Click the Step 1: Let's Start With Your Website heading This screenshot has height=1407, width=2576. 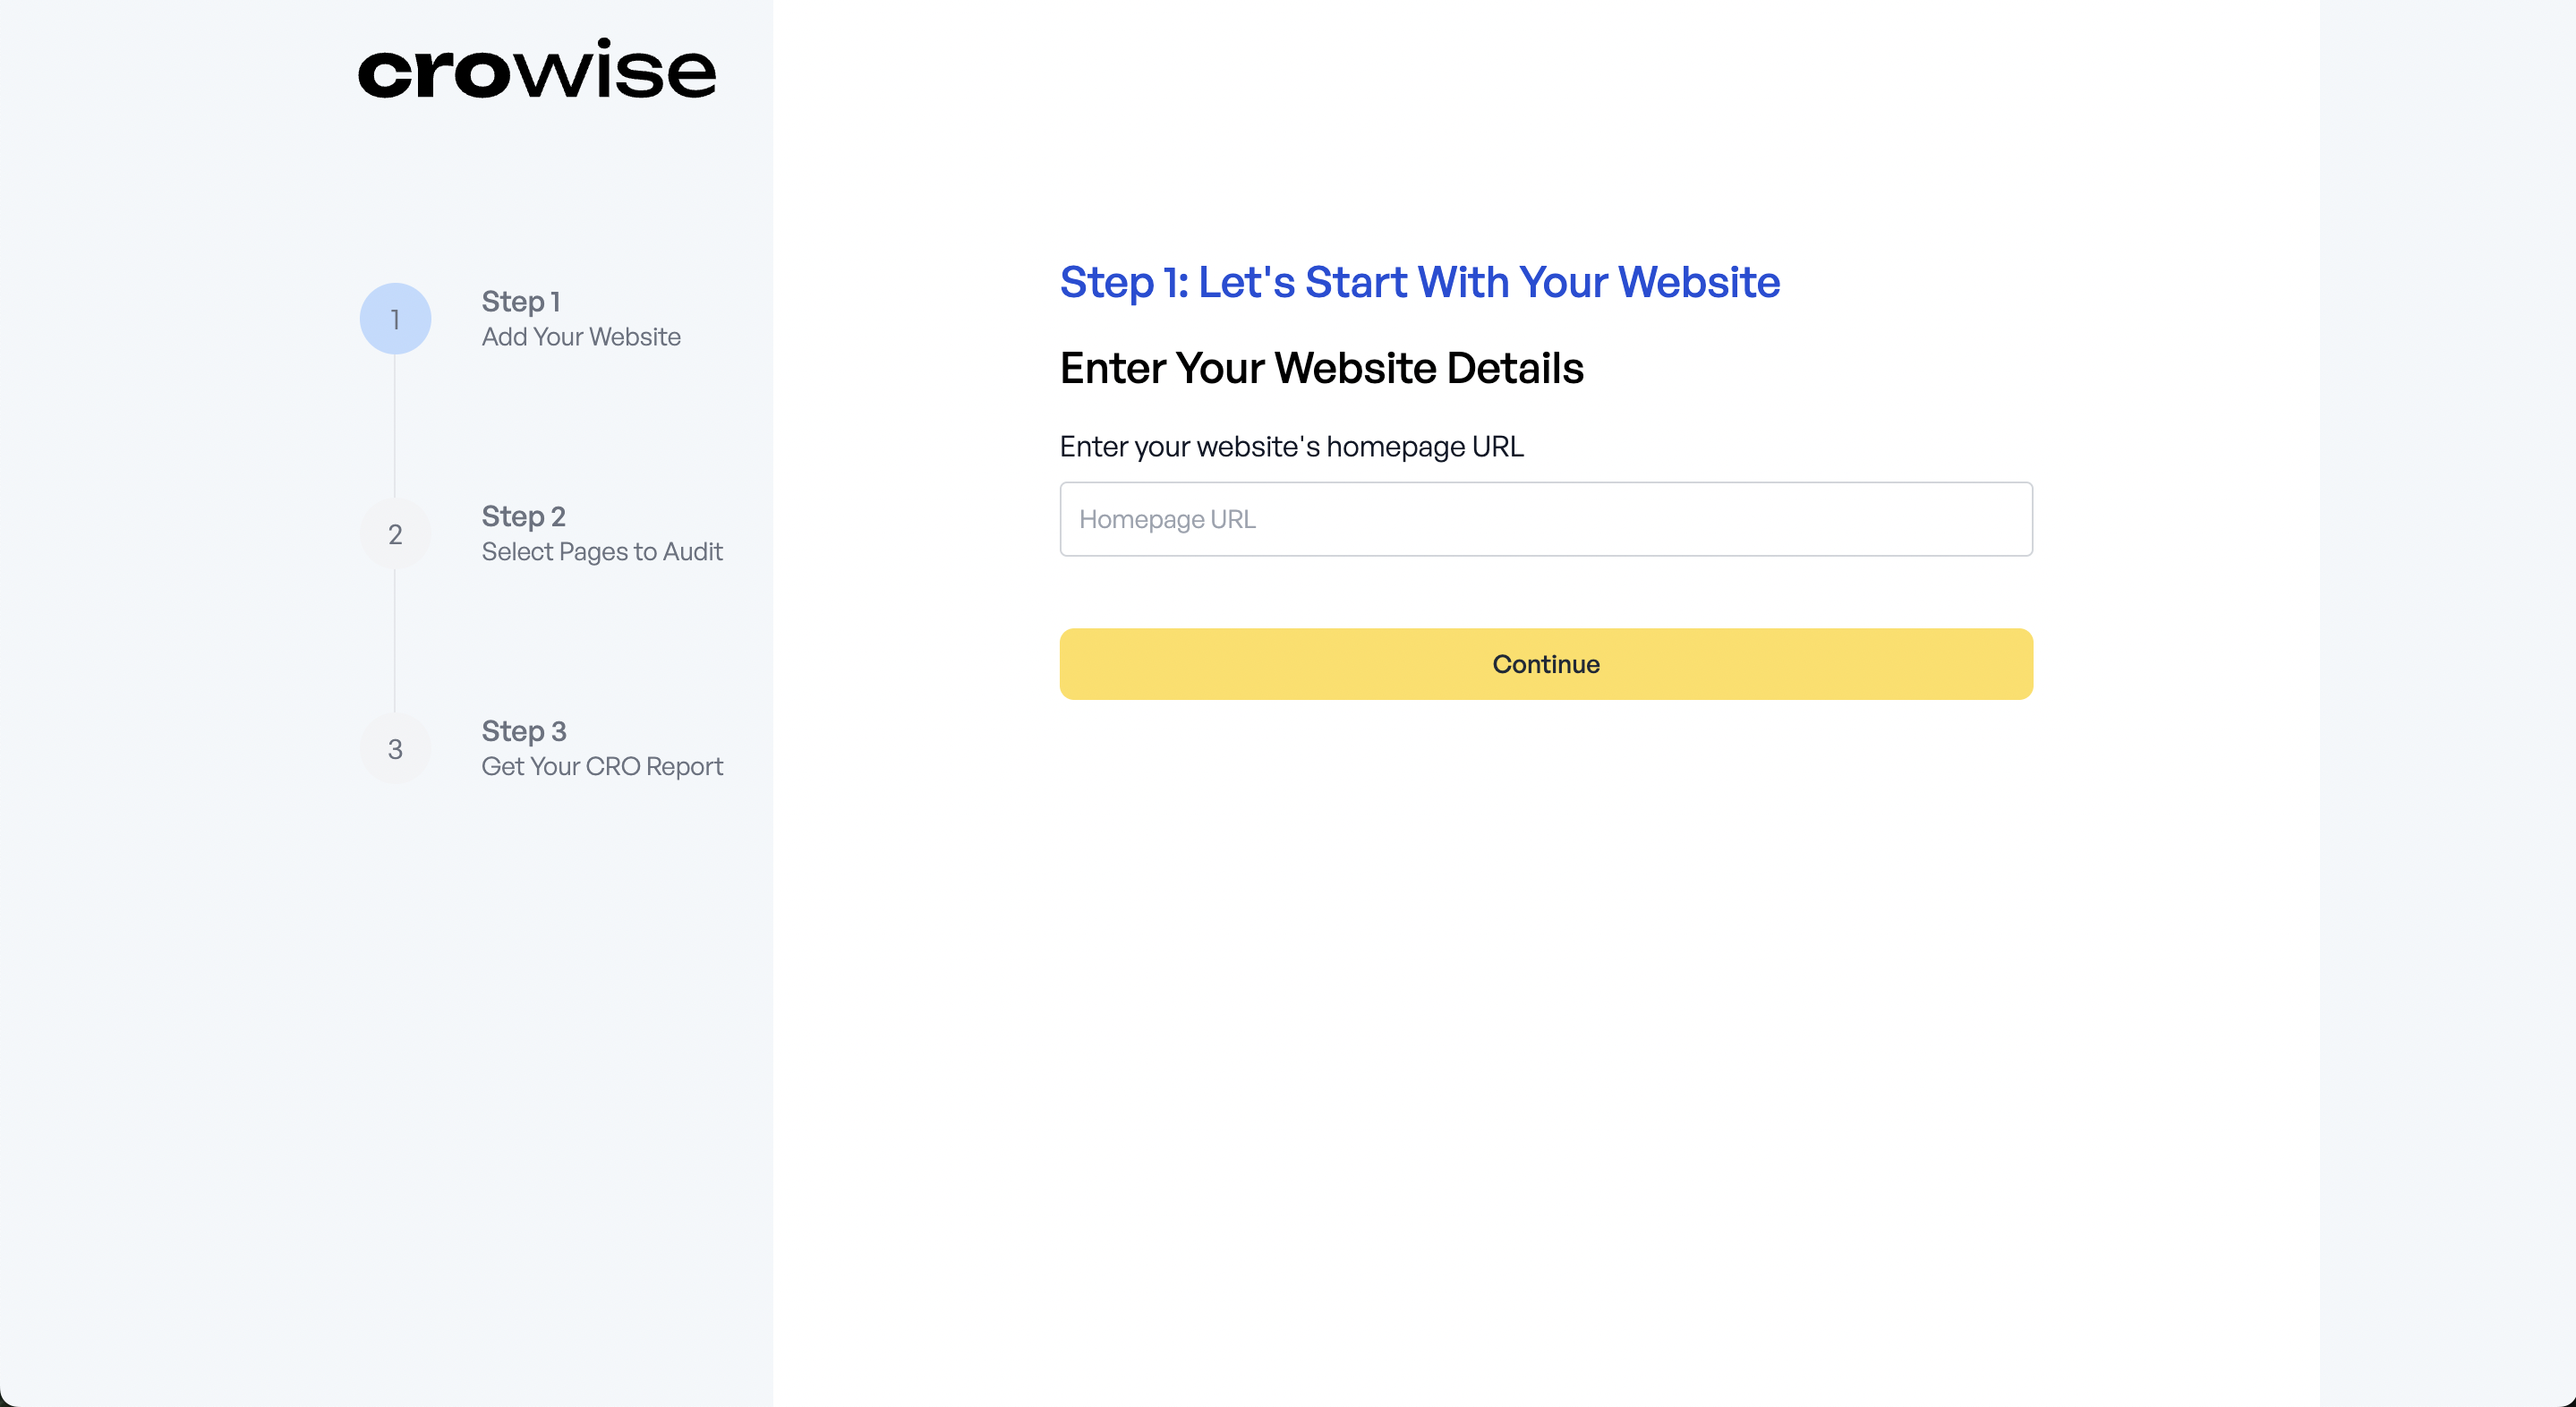pos(1420,282)
